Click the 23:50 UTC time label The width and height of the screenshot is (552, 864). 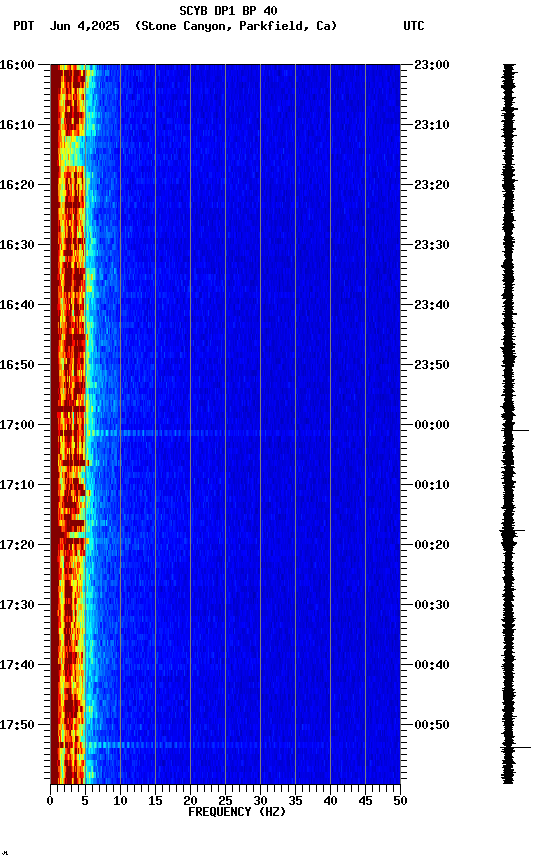tap(432, 365)
